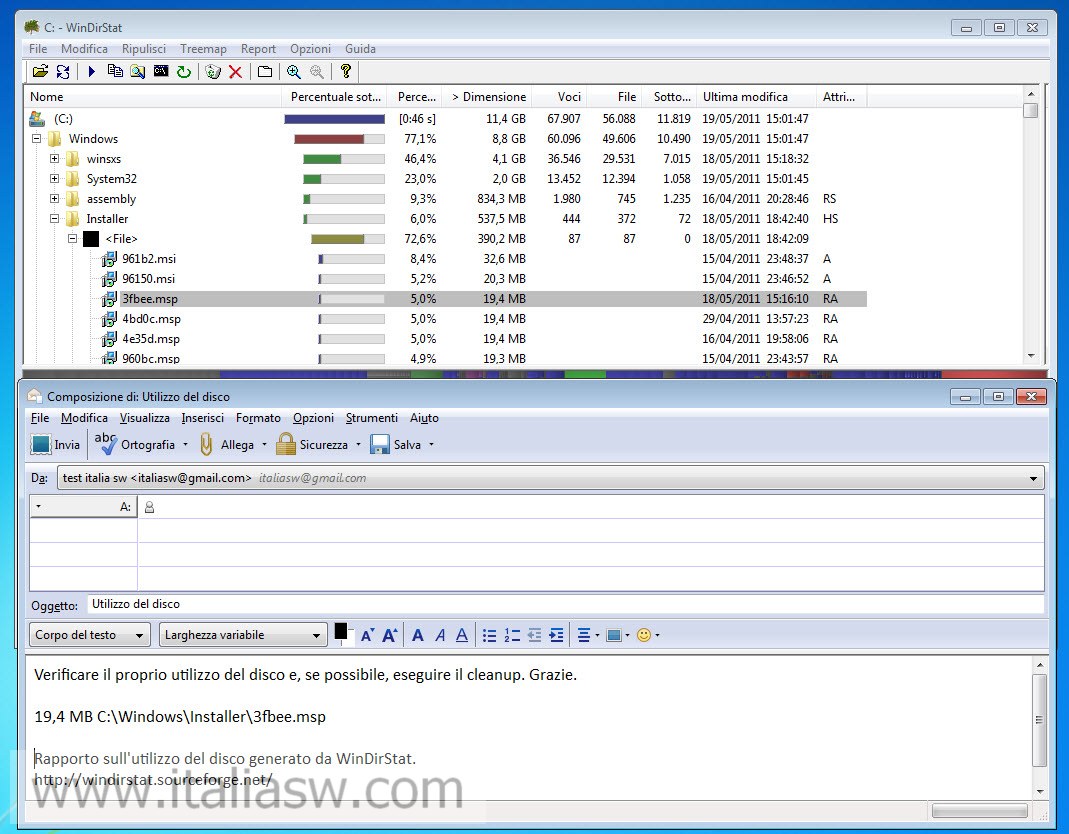This screenshot has height=834, width=1069.
Task: Open WinDirStat help question mark icon
Action: [x=346, y=71]
